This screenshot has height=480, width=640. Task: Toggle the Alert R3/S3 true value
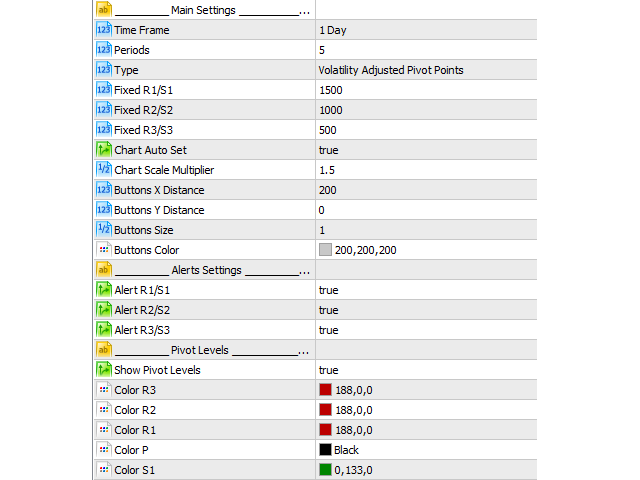coord(329,330)
